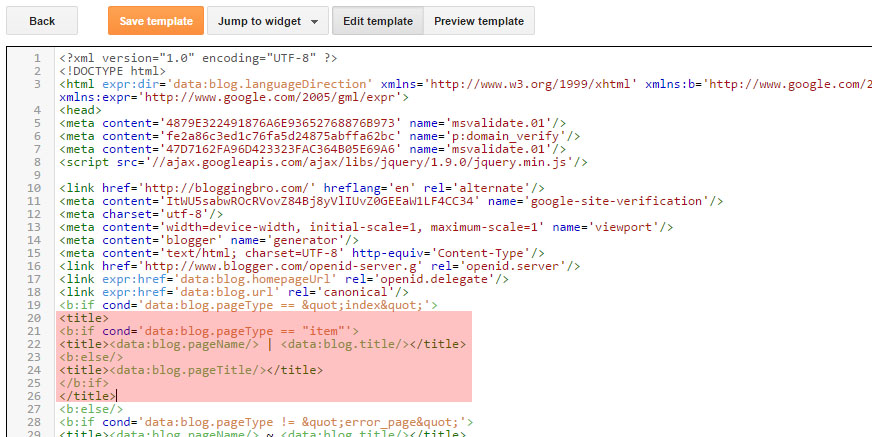Click the closing b:if tag line 25

coord(84,383)
